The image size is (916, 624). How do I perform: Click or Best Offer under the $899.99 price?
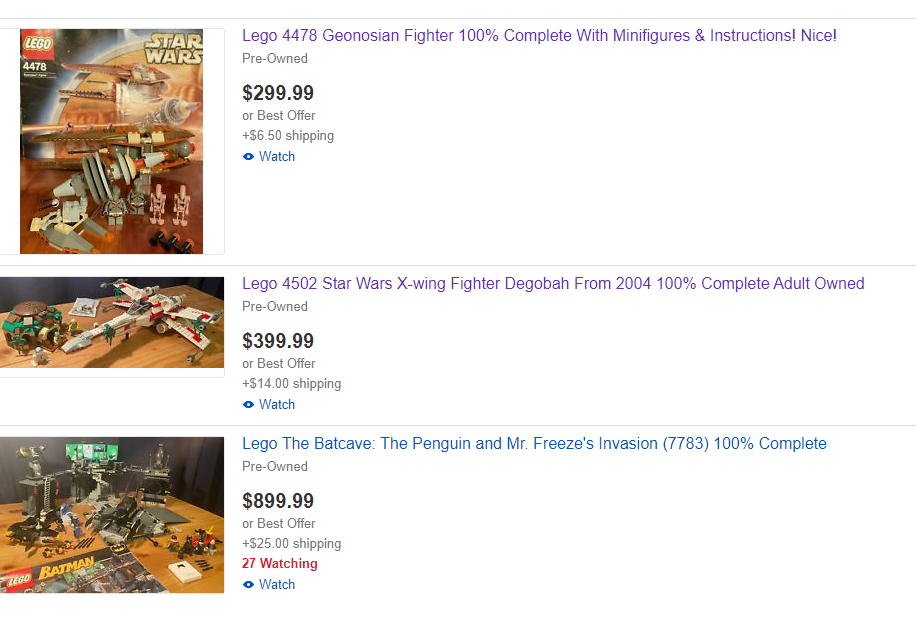(279, 524)
